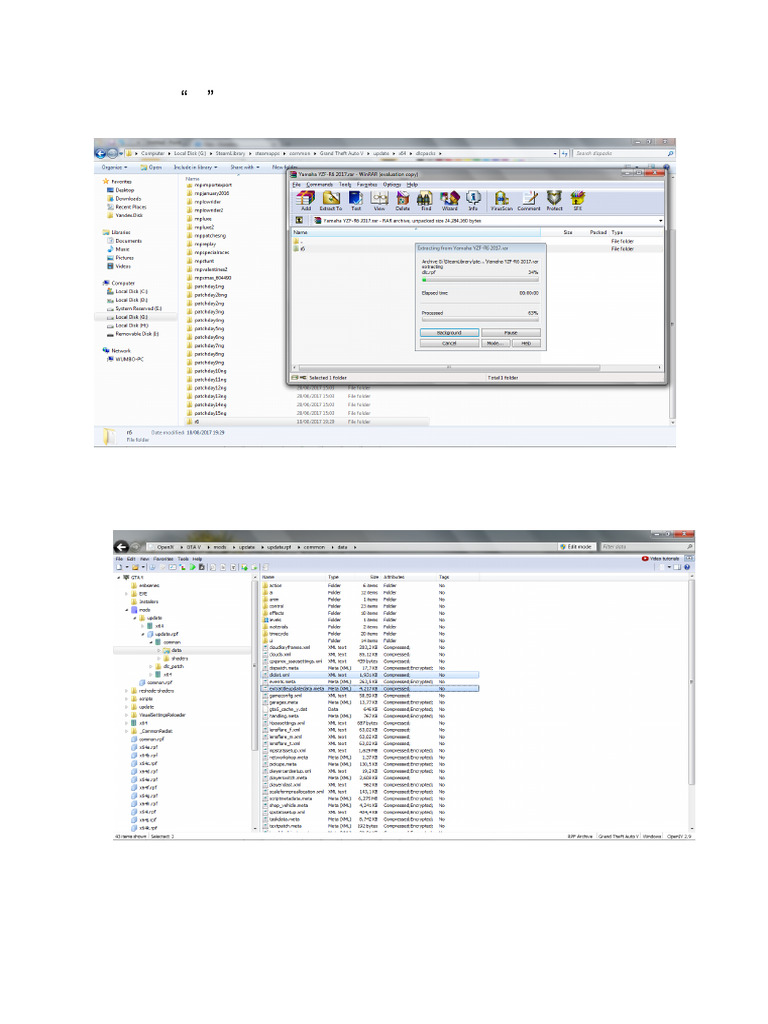Screen dimensions: 768x1024
Task: Click the dlcpacks breadcrumb segment in Explorer
Action: pyautogui.click(x=426, y=153)
